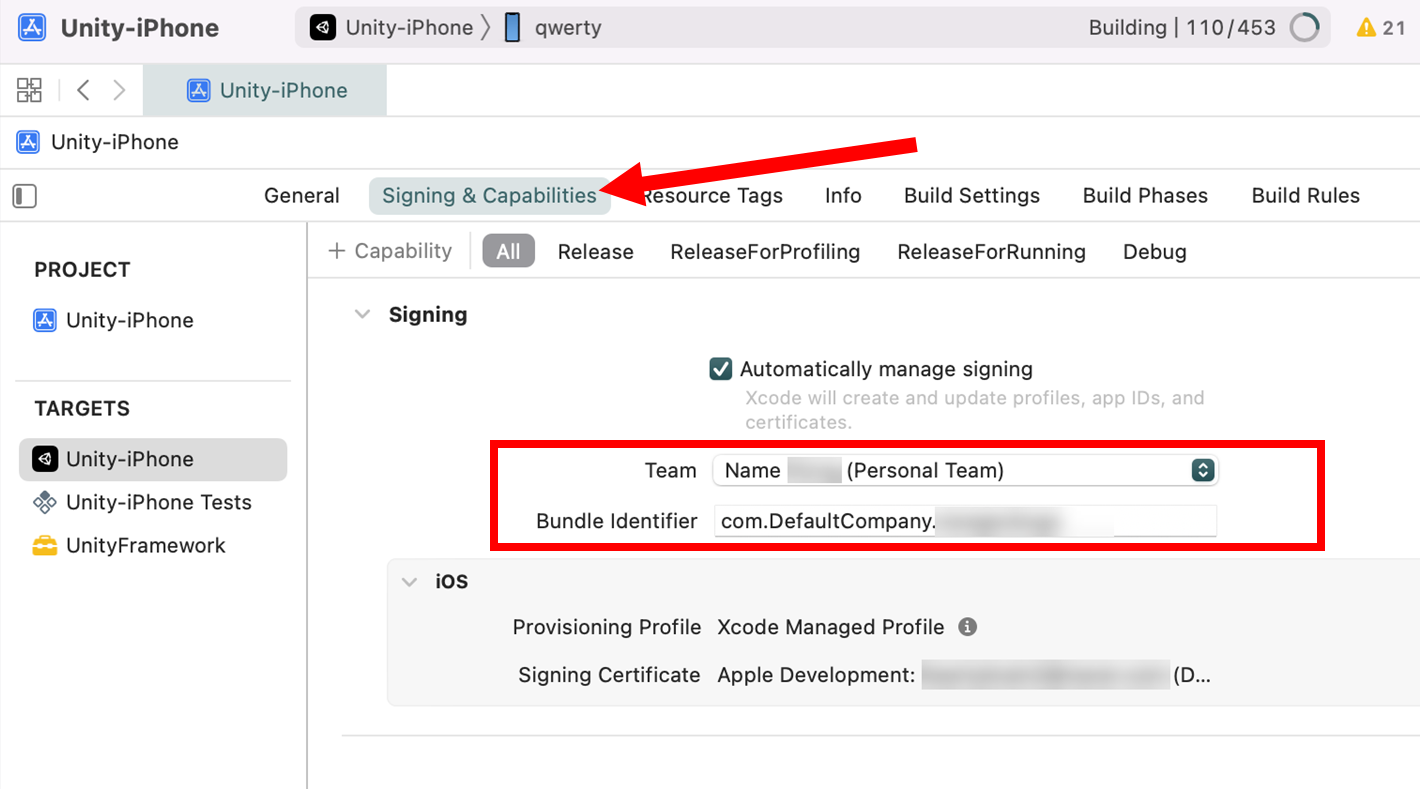Viewport: 1420px width, 789px height.
Task: Select the qwerty device iPhone icon
Action: pos(512,28)
